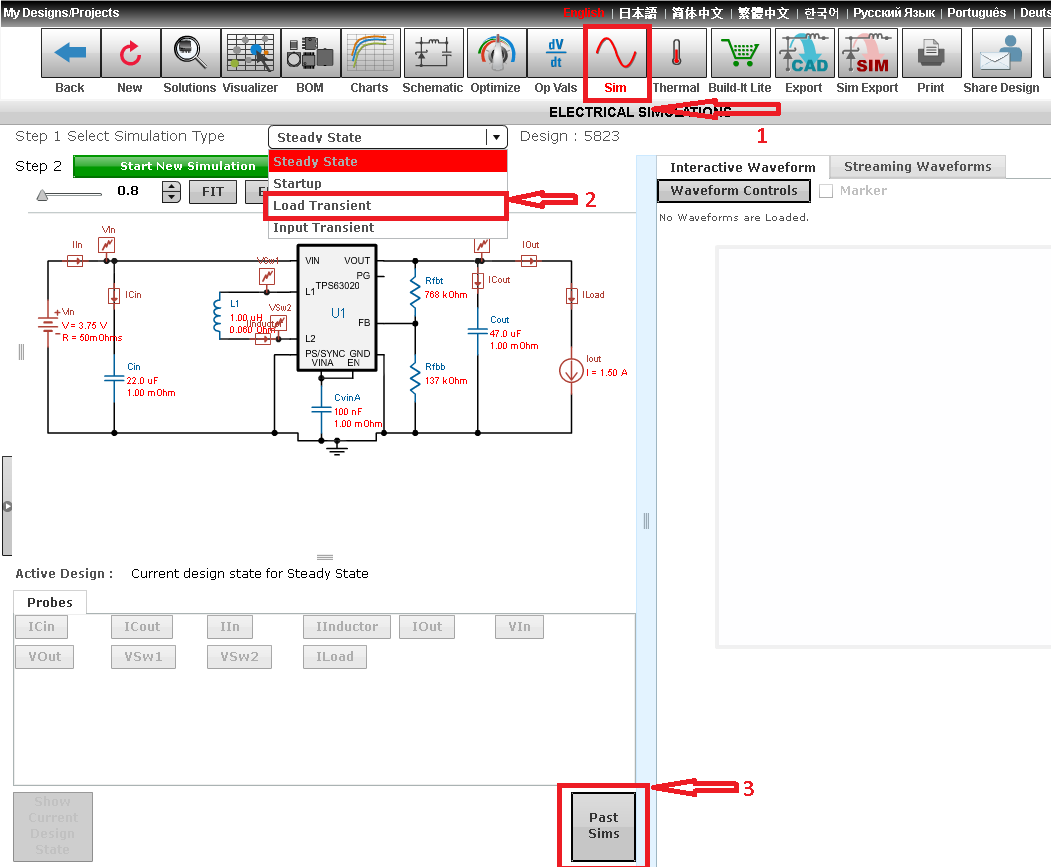Viewport: 1051px width, 867px height.
Task: Click the VSw1 voltage probe on schematic
Action: (267, 276)
